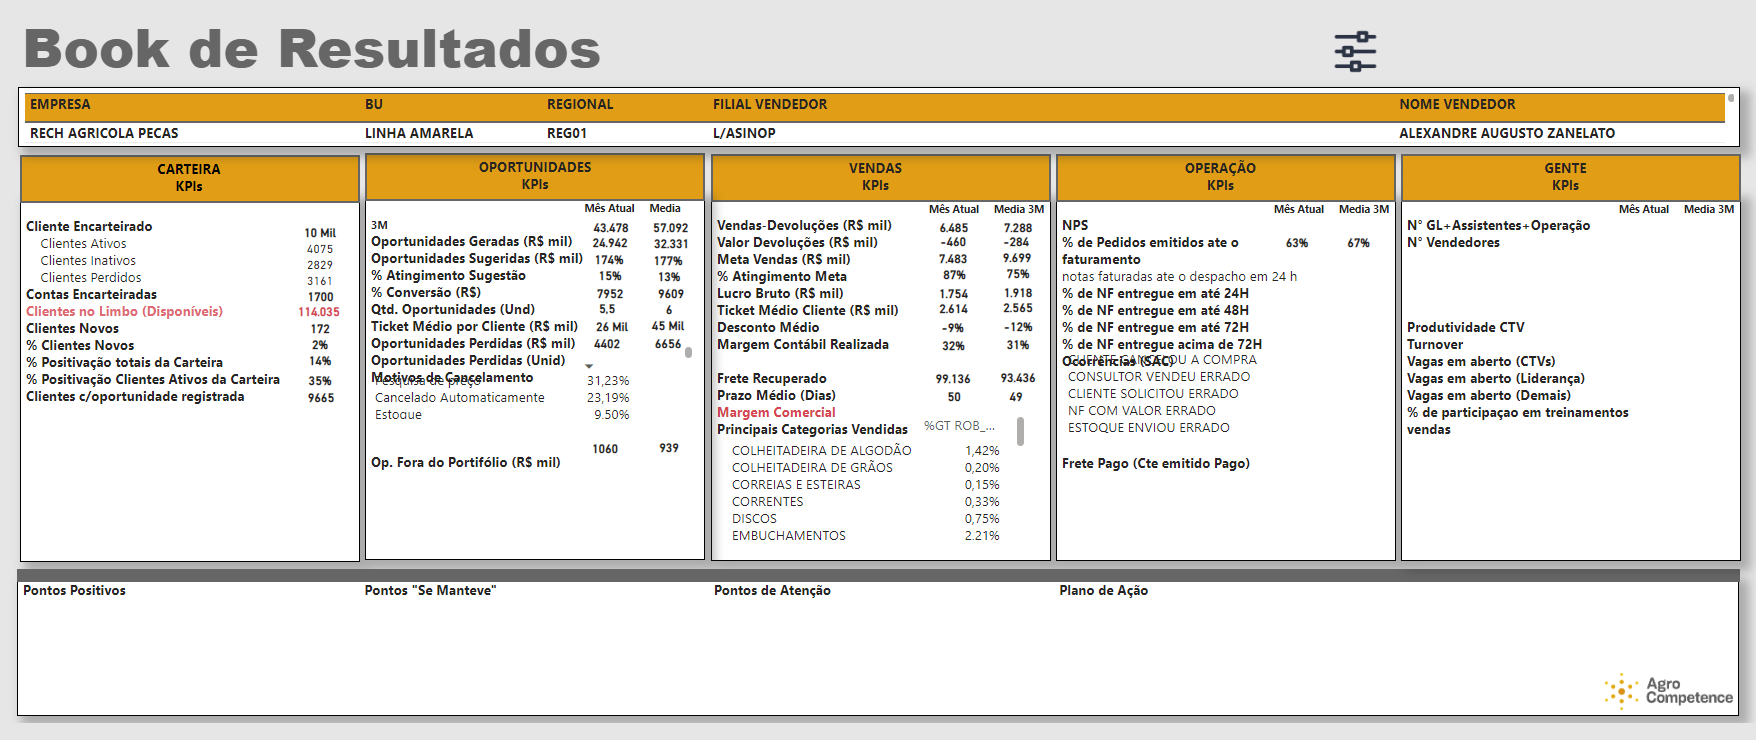Viewport: 1756px width, 740px height.
Task: Click the CARTEIRA KPIs panel header
Action: [189, 178]
